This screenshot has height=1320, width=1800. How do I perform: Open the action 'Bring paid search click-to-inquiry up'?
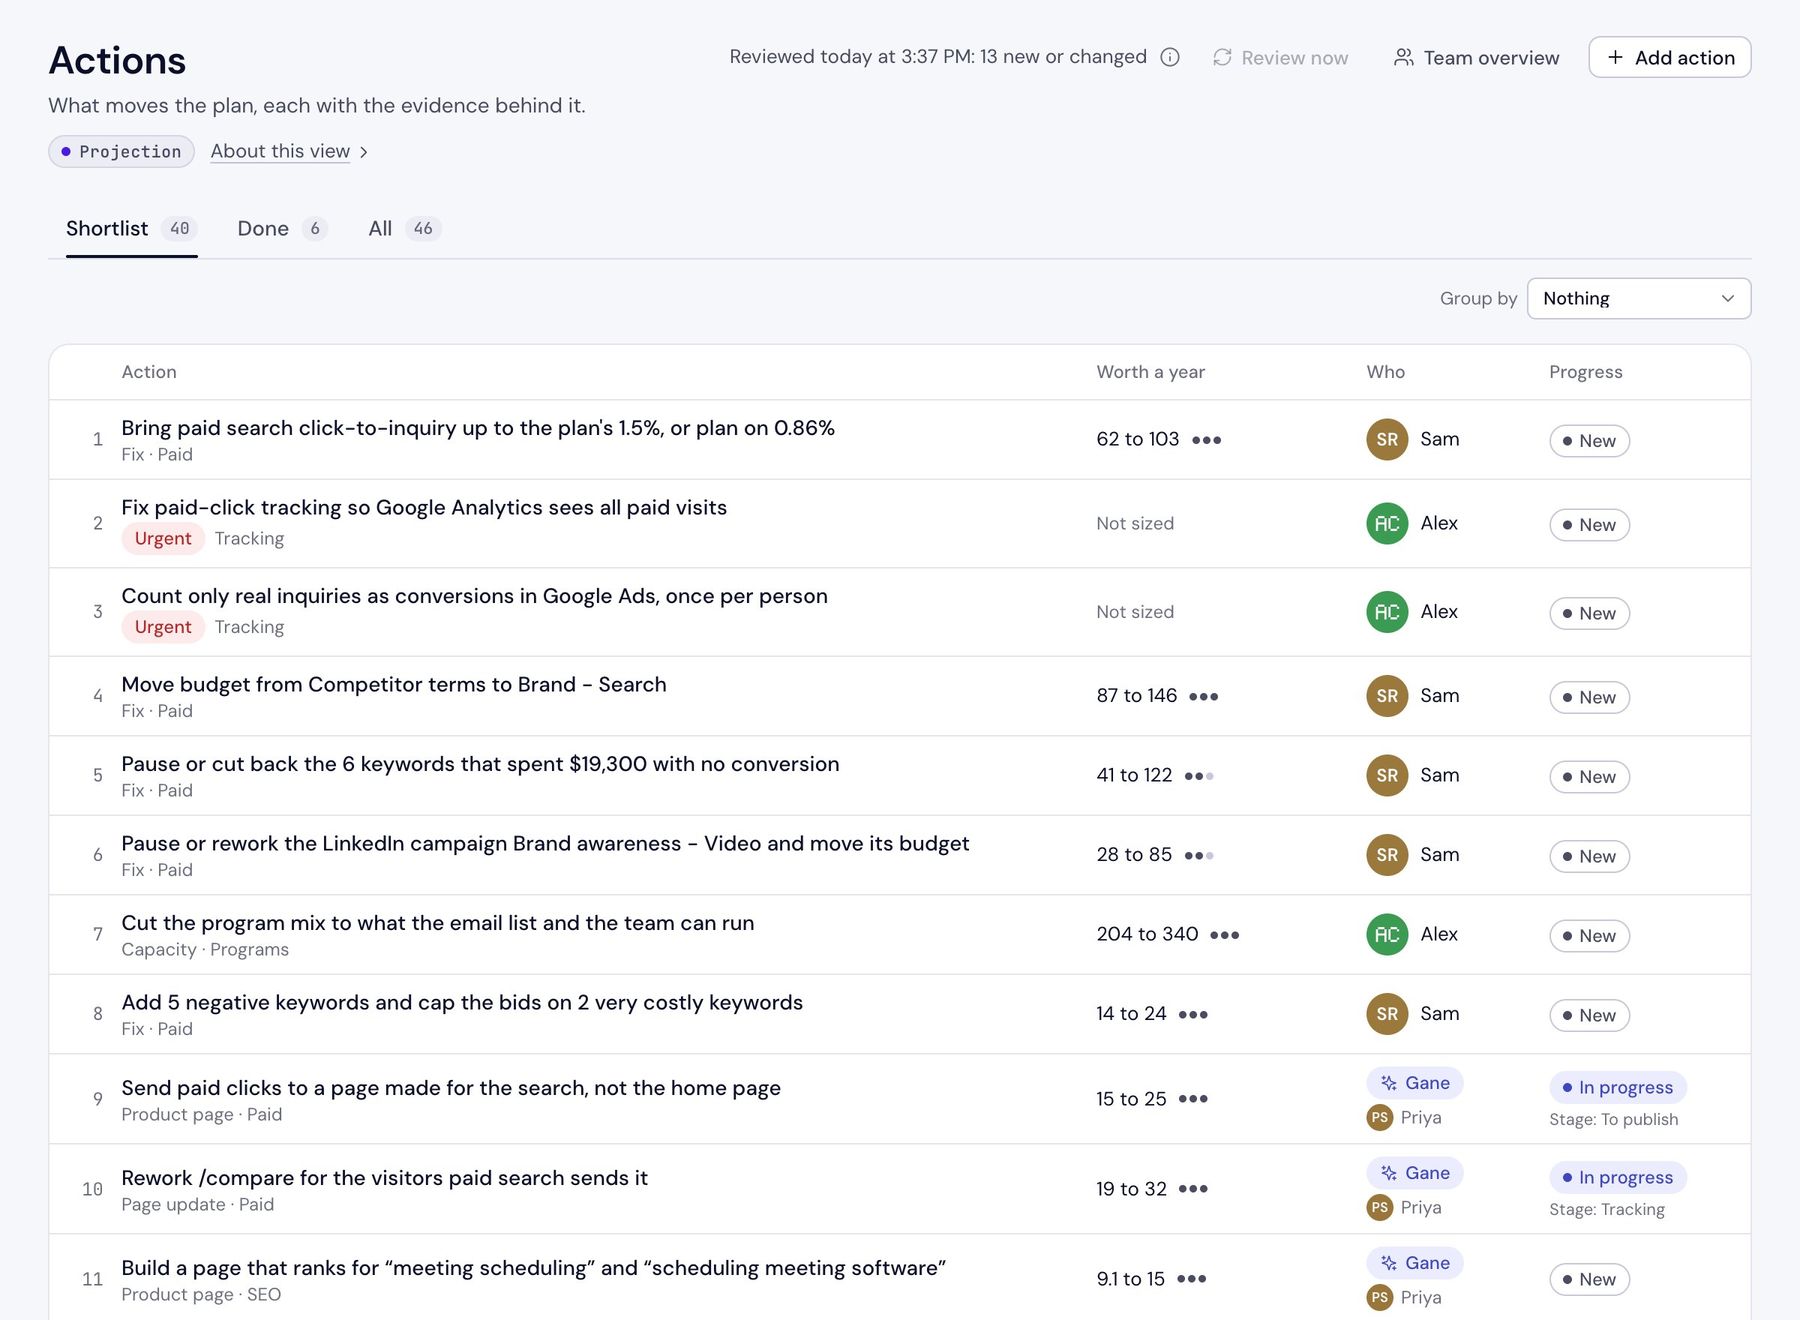[x=478, y=428]
